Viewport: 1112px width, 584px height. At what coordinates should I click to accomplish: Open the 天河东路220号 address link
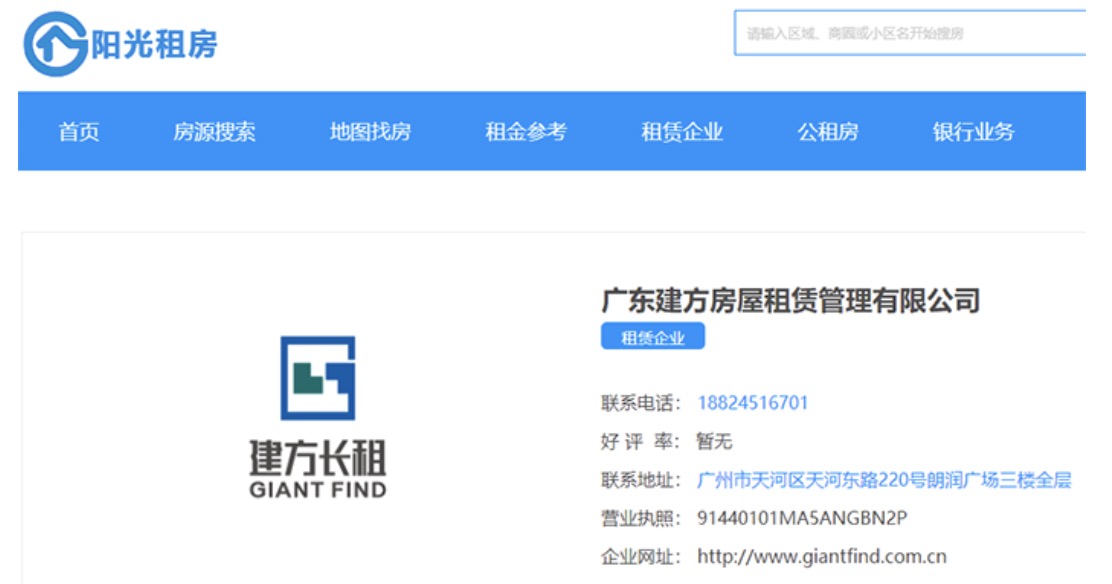tap(884, 480)
